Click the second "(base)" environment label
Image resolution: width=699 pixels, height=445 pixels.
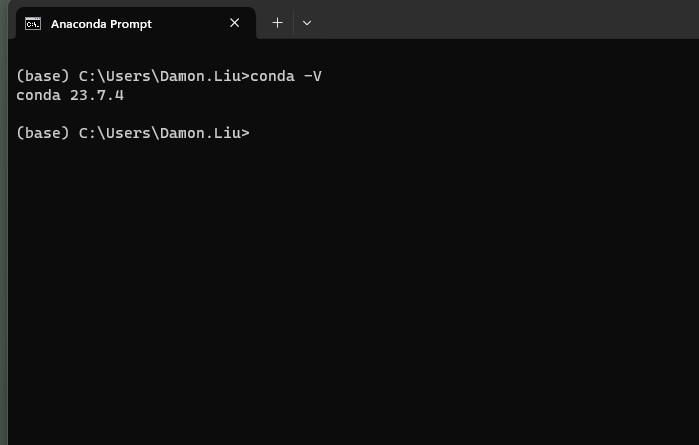click(x=42, y=134)
